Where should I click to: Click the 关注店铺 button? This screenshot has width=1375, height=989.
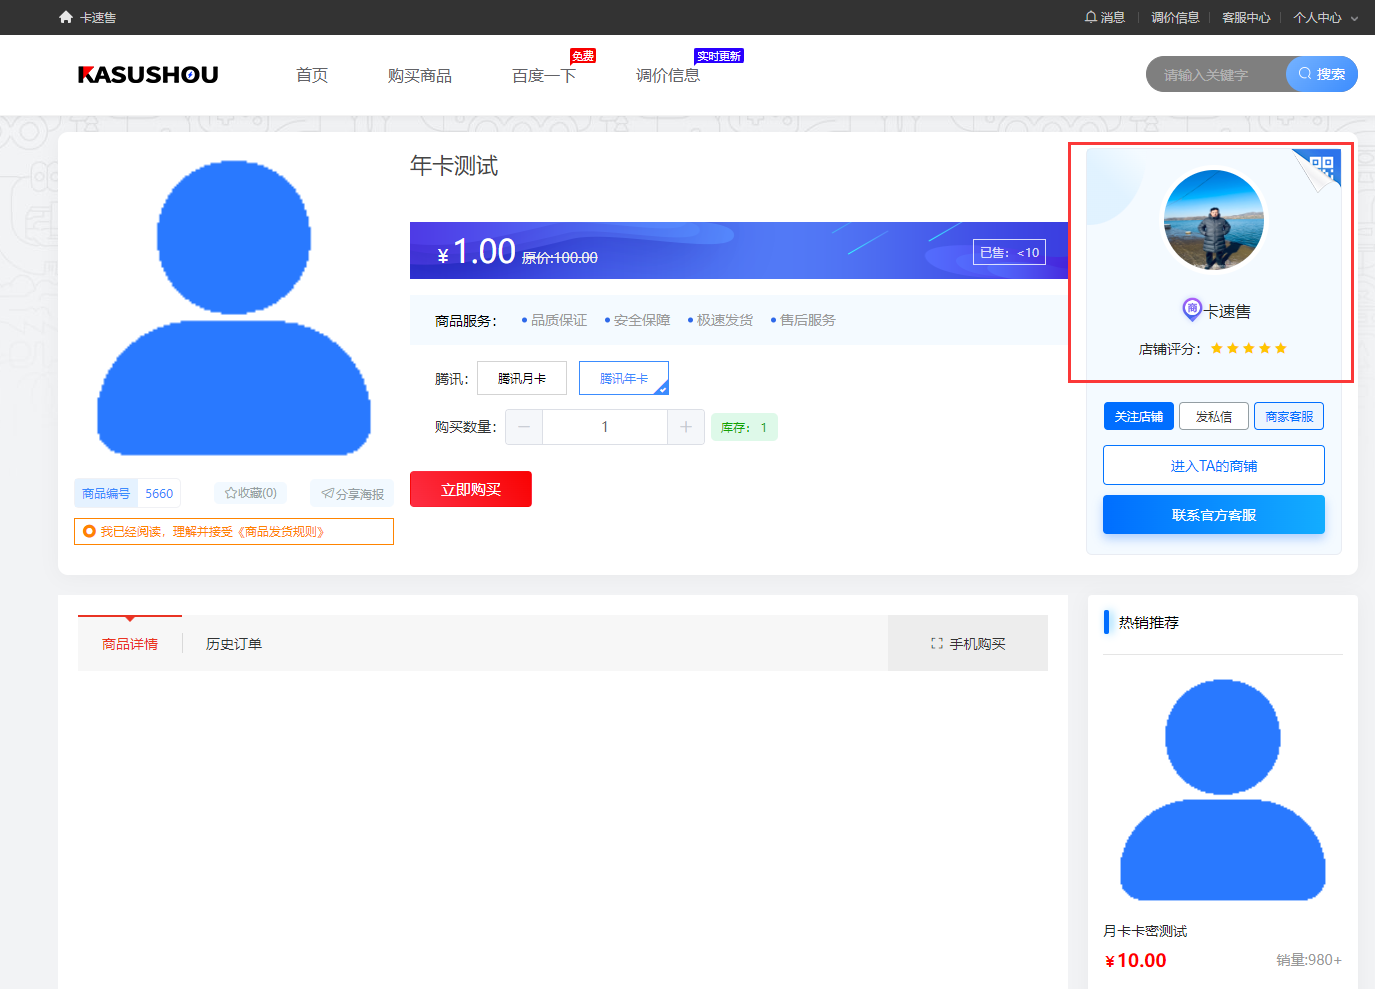[x=1139, y=416]
